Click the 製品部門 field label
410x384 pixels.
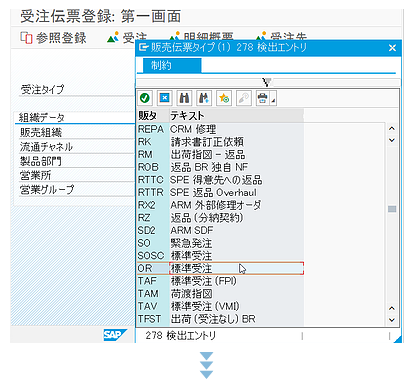(x=41, y=161)
